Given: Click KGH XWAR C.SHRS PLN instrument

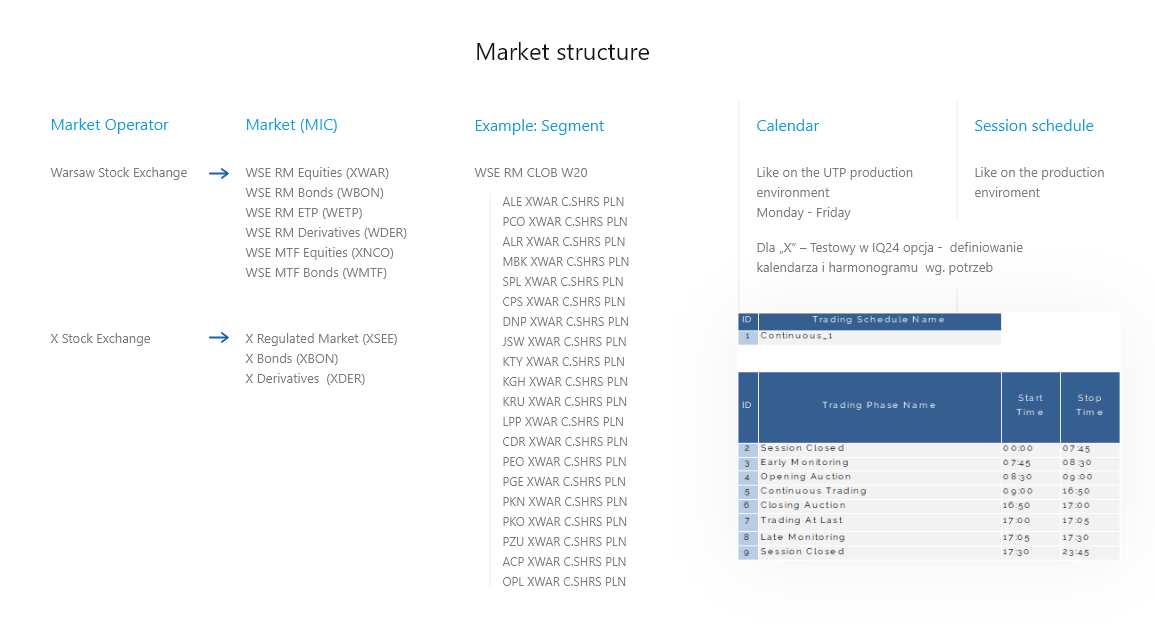Looking at the screenshot, I should [x=565, y=382].
